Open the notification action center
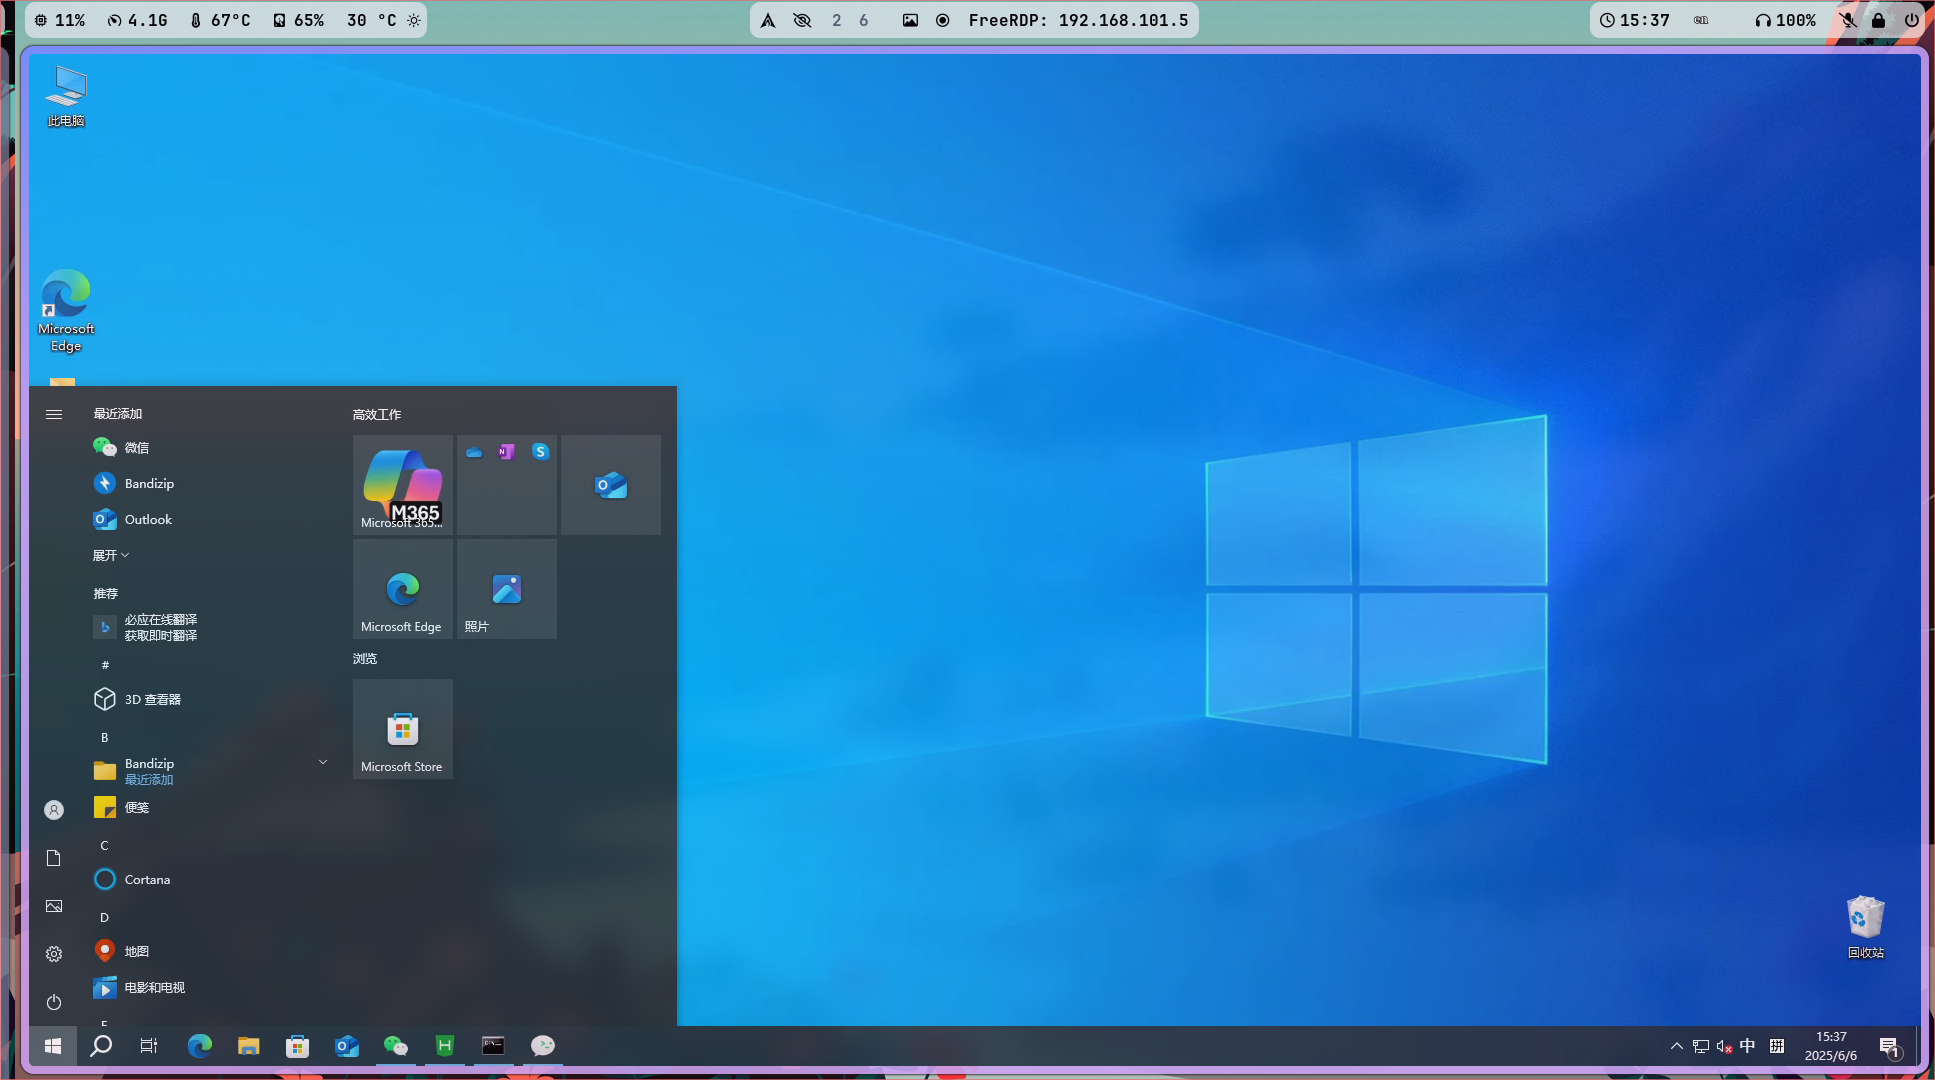 click(1890, 1047)
